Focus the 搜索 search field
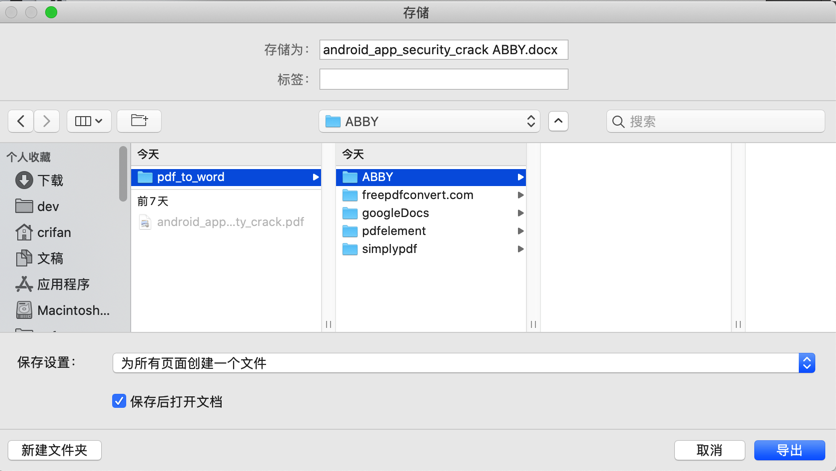The width and height of the screenshot is (836, 471). click(716, 121)
